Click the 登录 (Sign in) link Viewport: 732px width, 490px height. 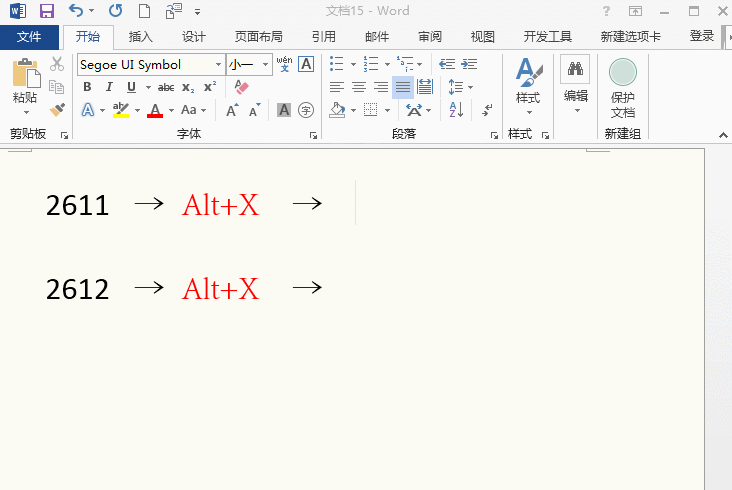[702, 37]
